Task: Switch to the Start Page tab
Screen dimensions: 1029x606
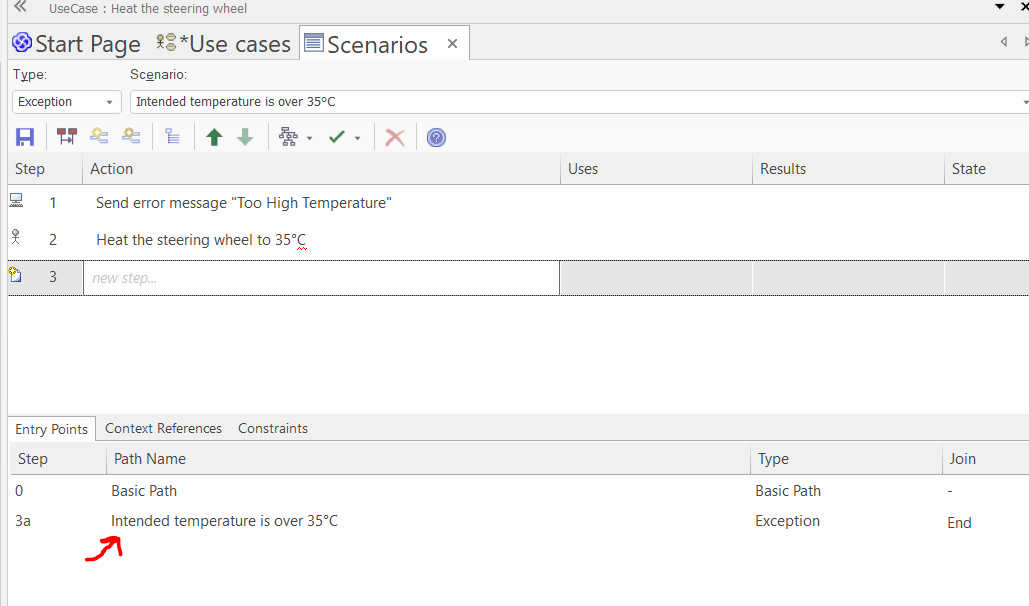Action: [x=76, y=44]
